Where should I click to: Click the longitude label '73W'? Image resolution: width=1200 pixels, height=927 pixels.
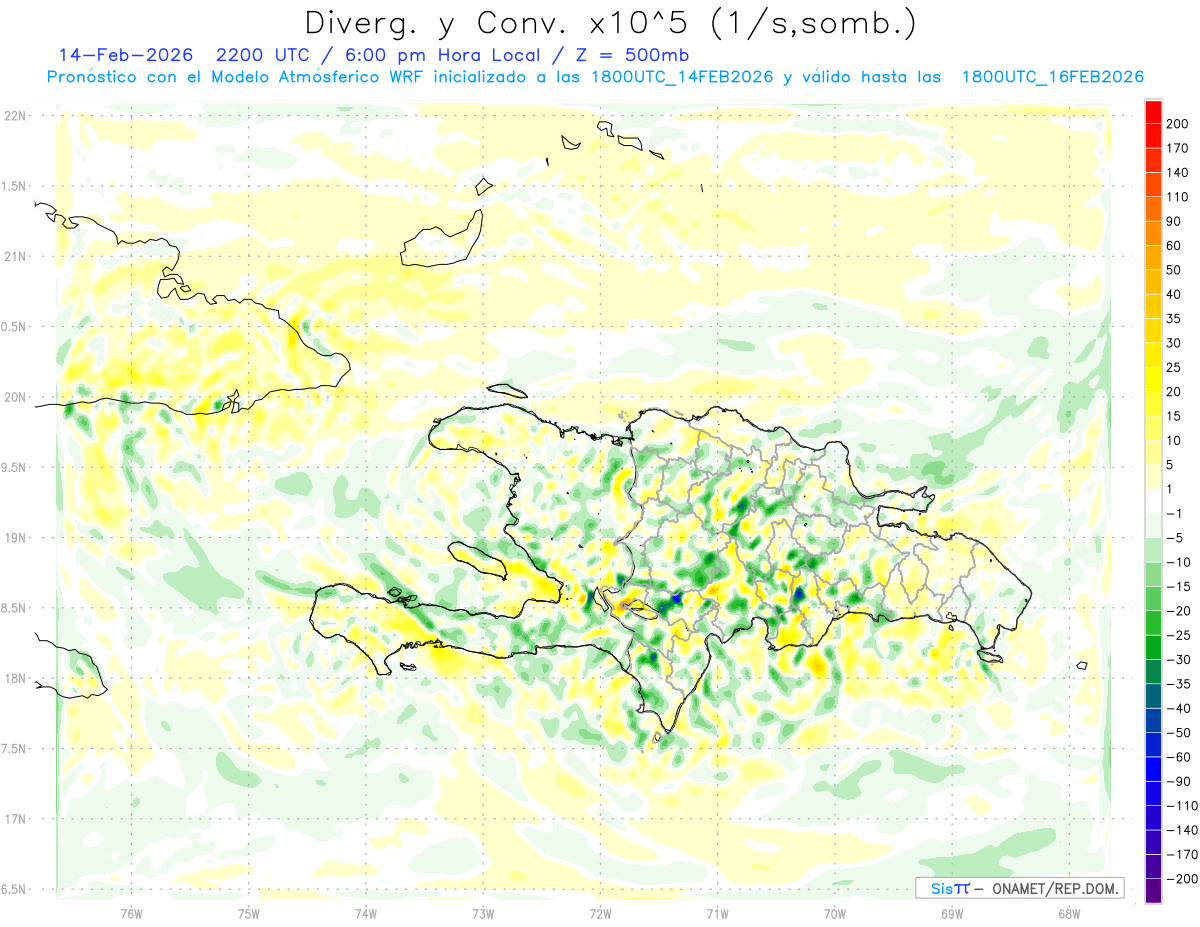(x=483, y=913)
